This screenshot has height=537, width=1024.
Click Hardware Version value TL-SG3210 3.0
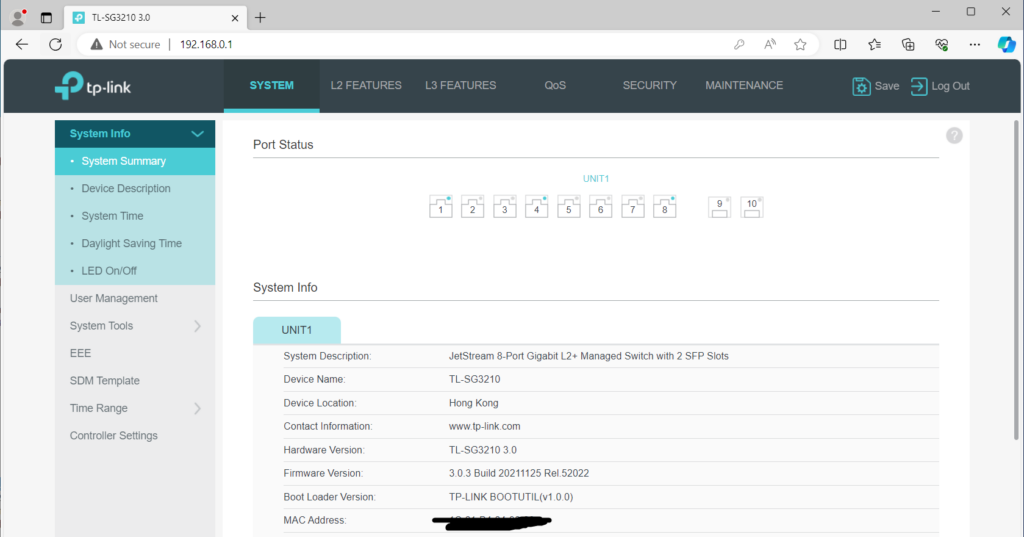pyautogui.click(x=483, y=450)
